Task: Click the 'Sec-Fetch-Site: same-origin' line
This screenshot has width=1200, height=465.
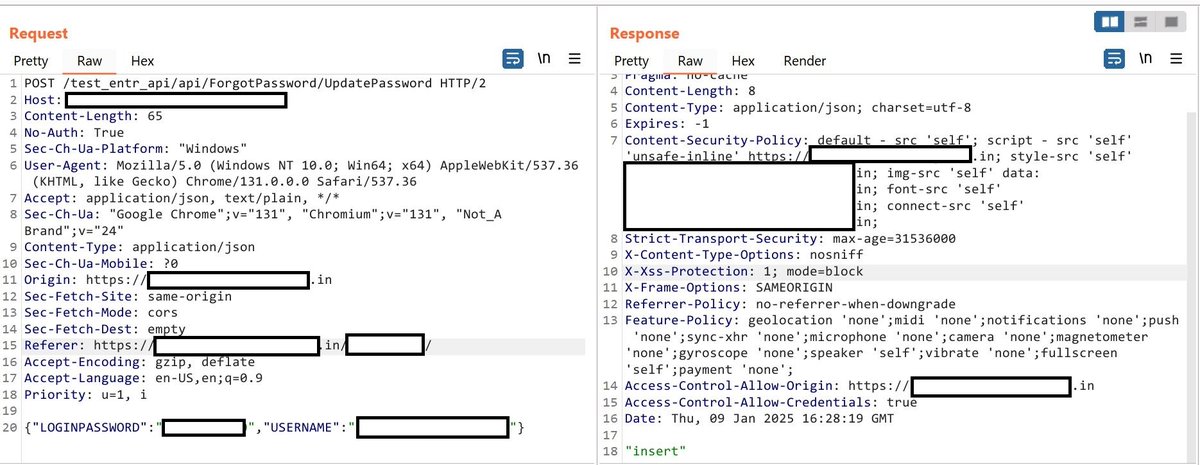Action: click(128, 296)
